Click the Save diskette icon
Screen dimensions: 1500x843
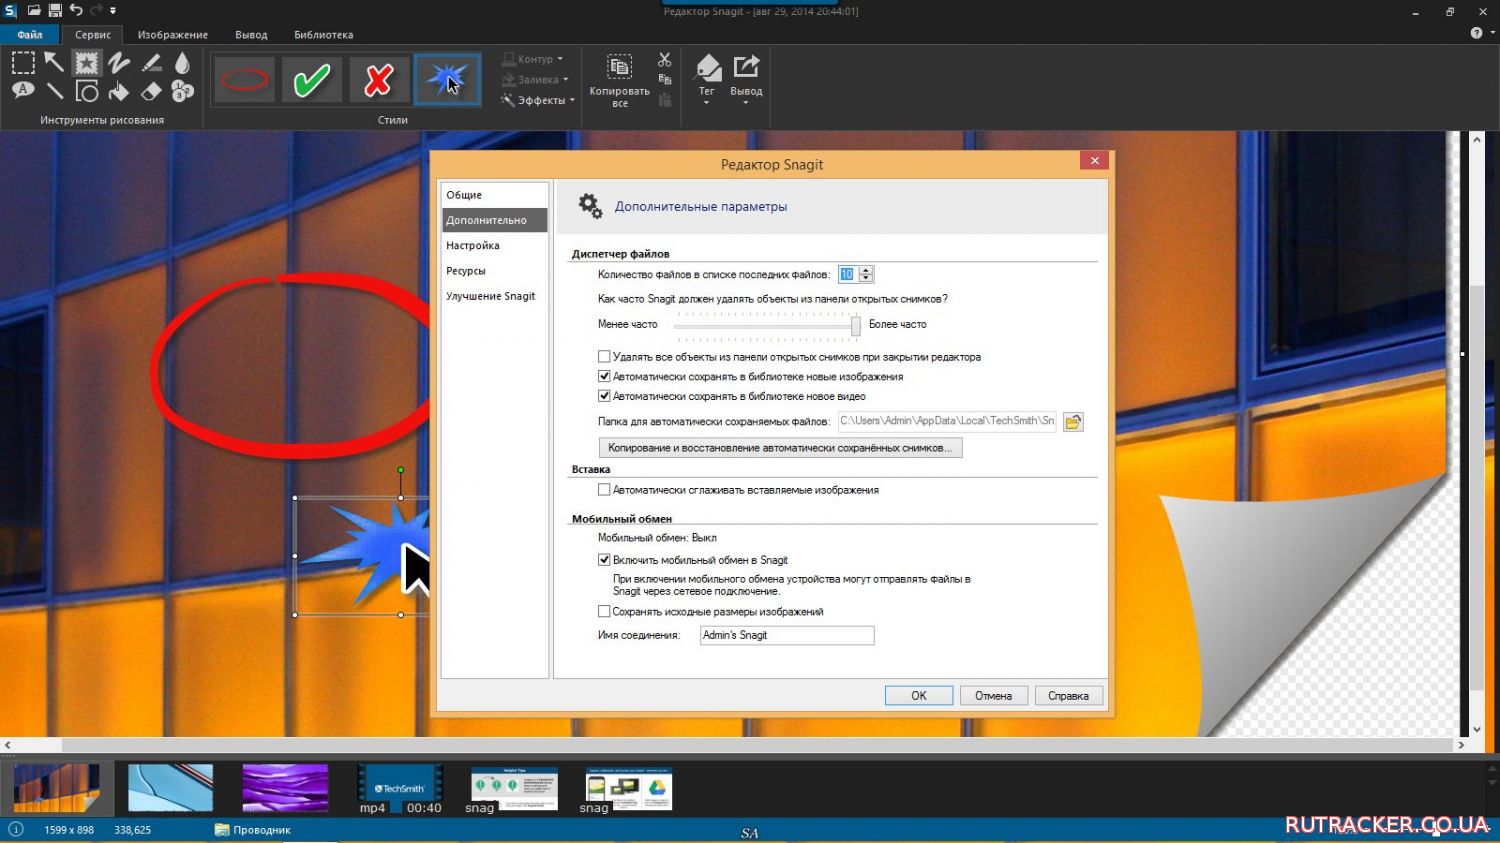[55, 10]
